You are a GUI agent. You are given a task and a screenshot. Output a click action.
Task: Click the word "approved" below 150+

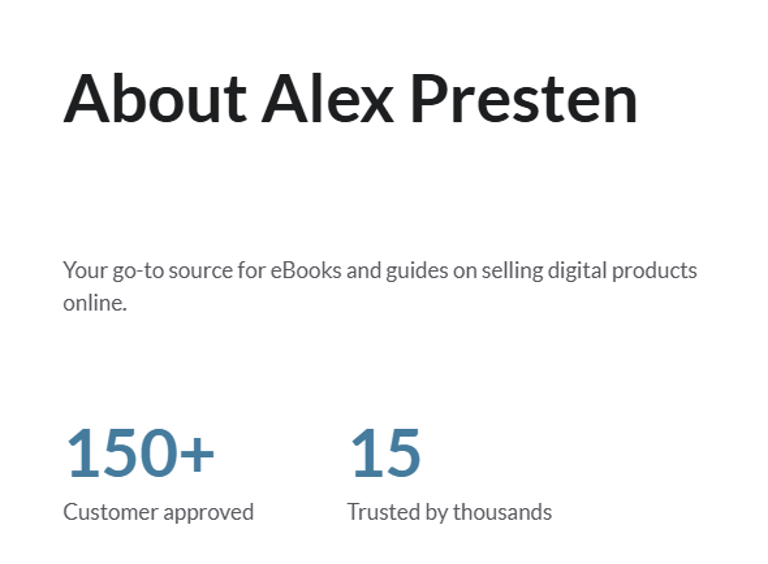pyautogui.click(x=208, y=512)
